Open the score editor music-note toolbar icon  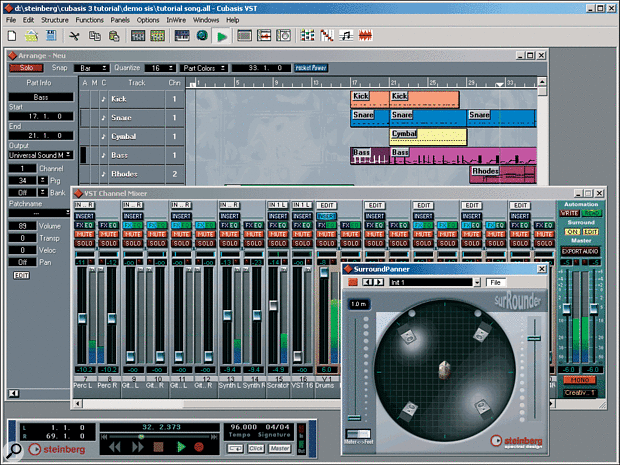[346, 36]
